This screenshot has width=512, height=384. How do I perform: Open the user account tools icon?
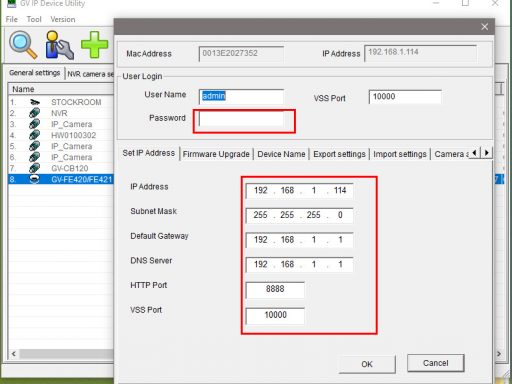pyautogui.click(x=59, y=45)
